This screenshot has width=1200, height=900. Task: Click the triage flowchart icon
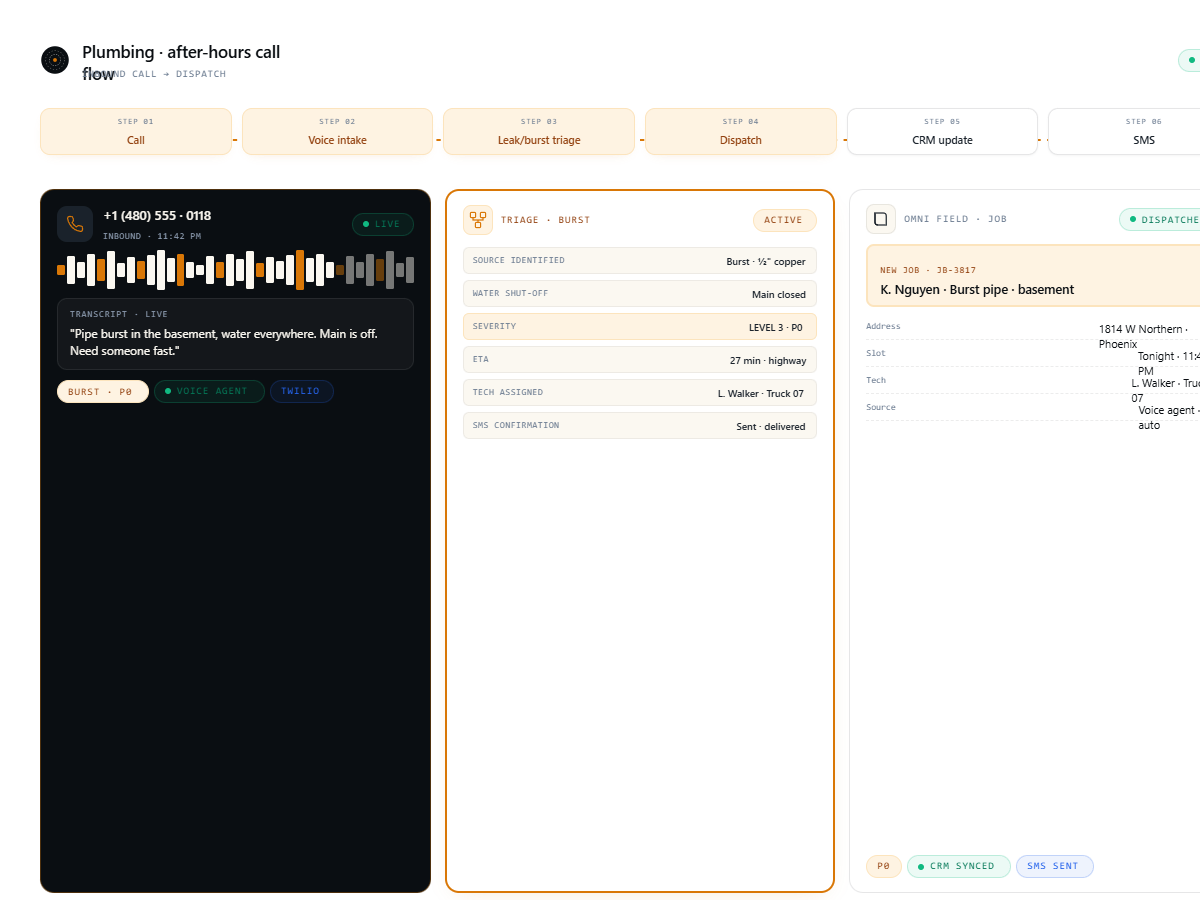point(478,220)
